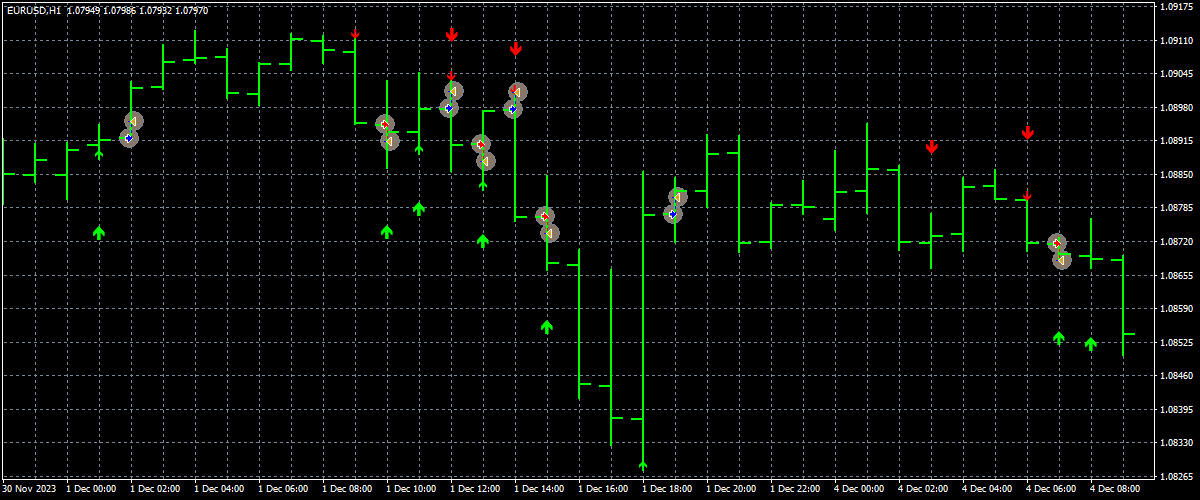Screen dimensions: 1200x500
Task: Click the 1.09175 price label
Action: pos(1176,7)
